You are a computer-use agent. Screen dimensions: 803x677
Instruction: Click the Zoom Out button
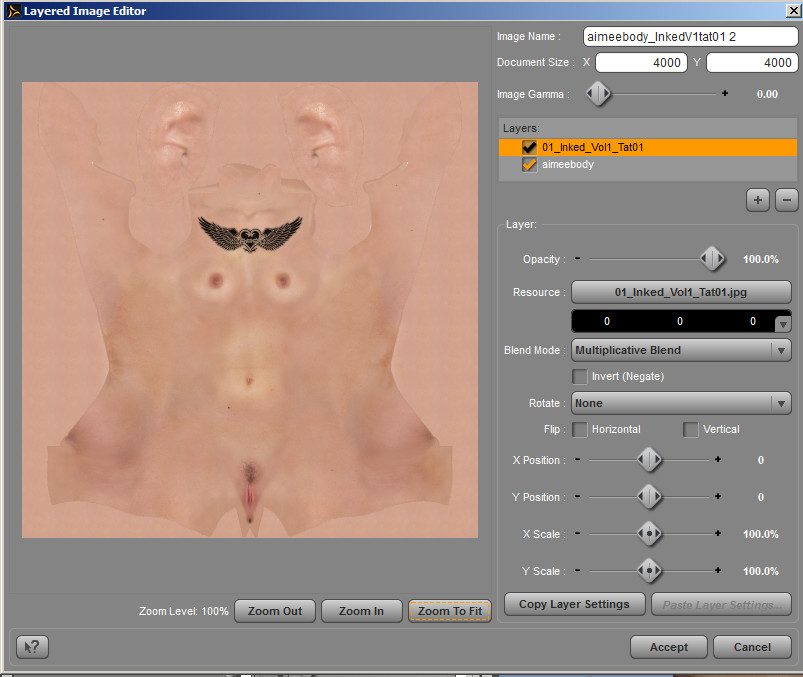(x=275, y=611)
